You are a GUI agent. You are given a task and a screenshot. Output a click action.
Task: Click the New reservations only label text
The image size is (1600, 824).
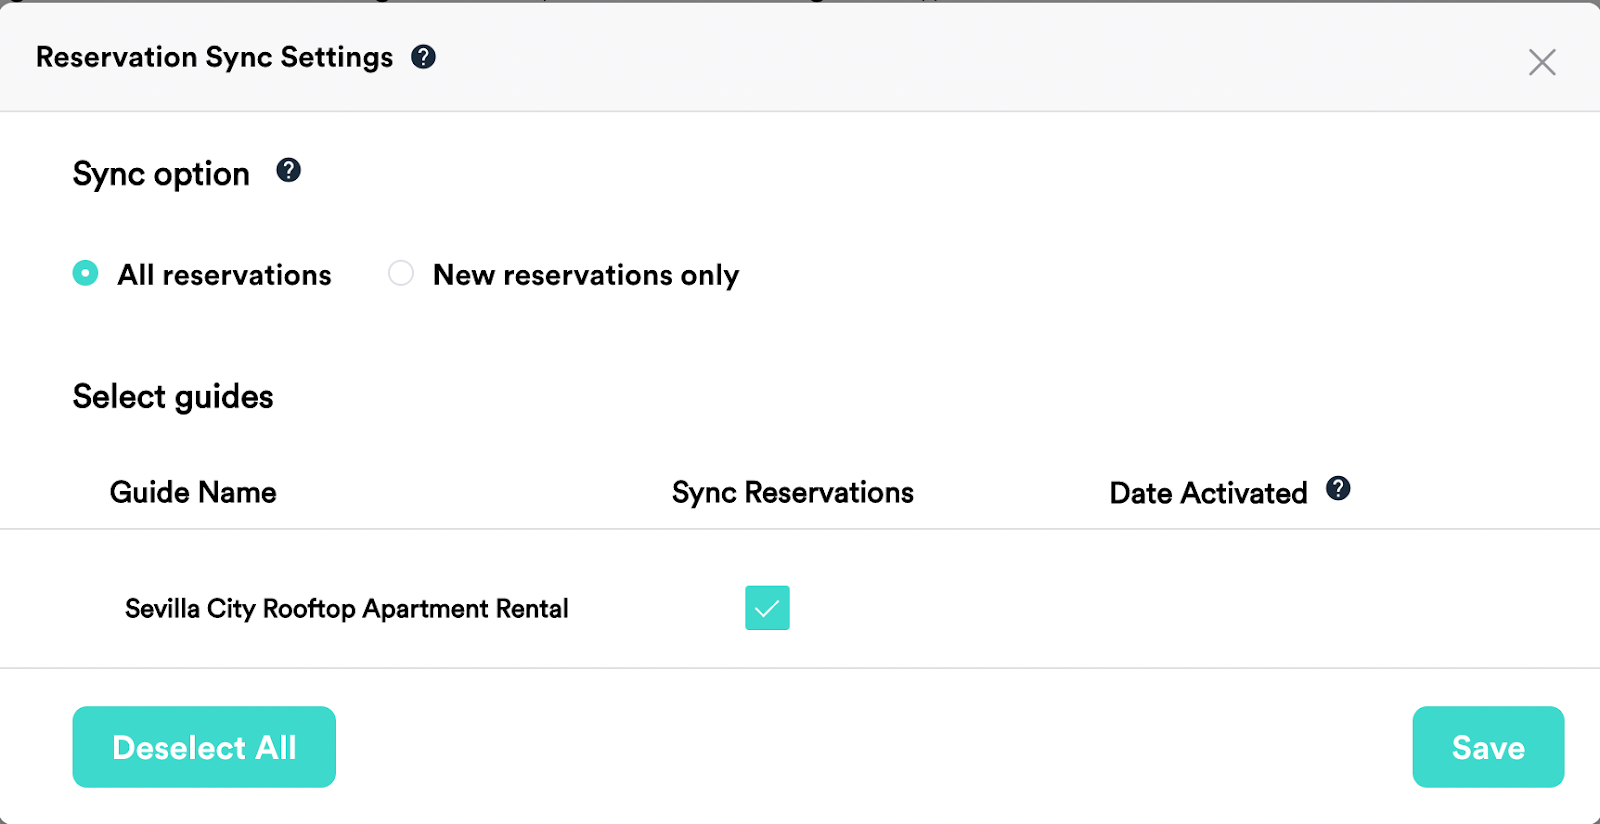585,275
